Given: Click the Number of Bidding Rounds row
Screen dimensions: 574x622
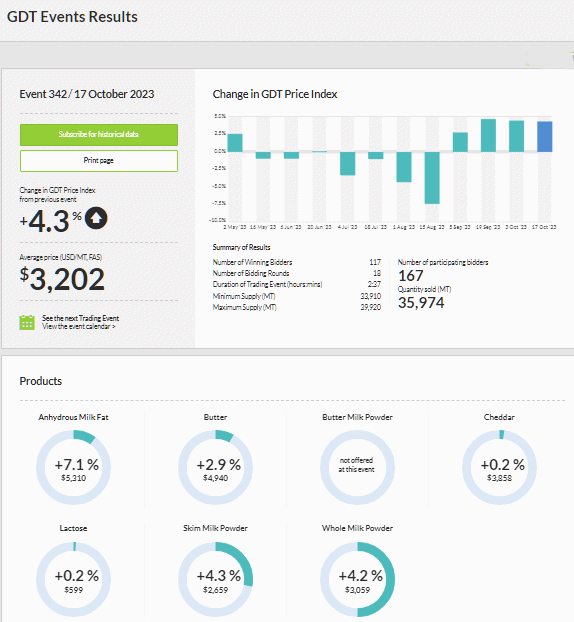Looking at the screenshot, I should 297,273.
